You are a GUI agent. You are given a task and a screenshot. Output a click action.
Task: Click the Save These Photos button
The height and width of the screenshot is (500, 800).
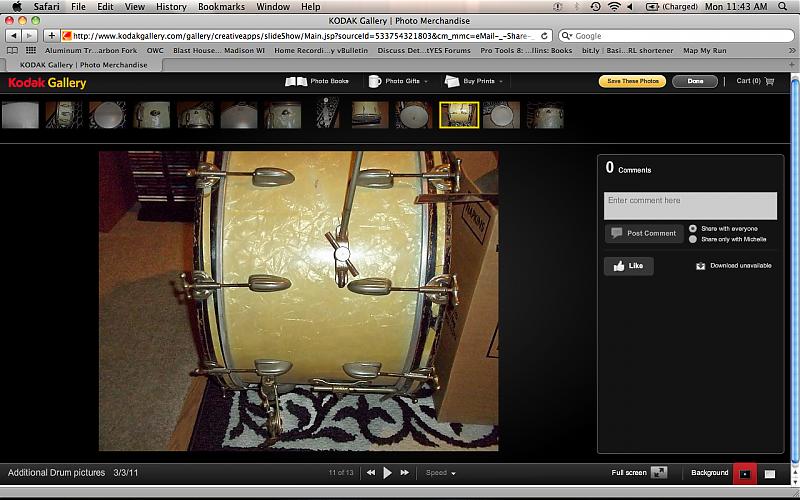(x=632, y=81)
